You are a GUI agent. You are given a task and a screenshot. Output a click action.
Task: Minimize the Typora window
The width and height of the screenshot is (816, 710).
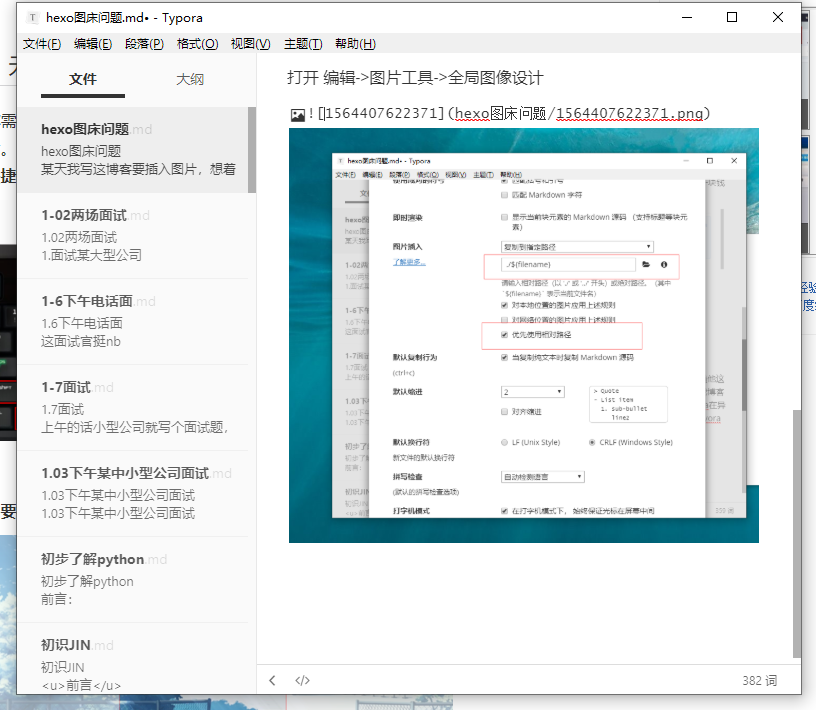click(x=687, y=17)
